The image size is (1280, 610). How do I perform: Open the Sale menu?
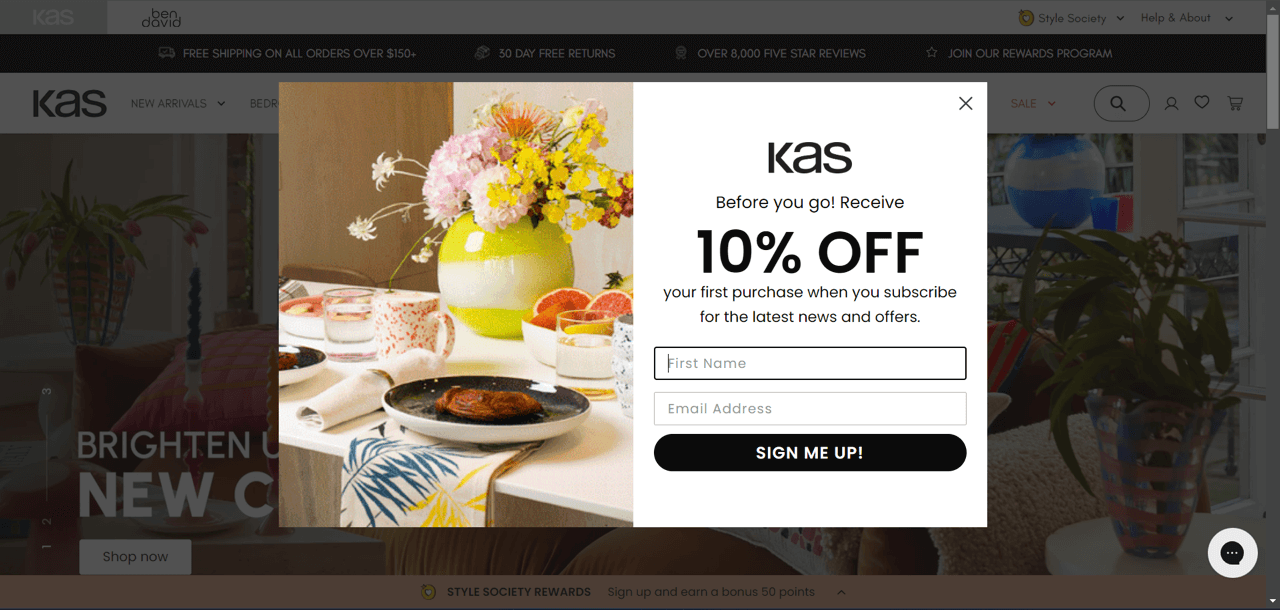point(1033,103)
